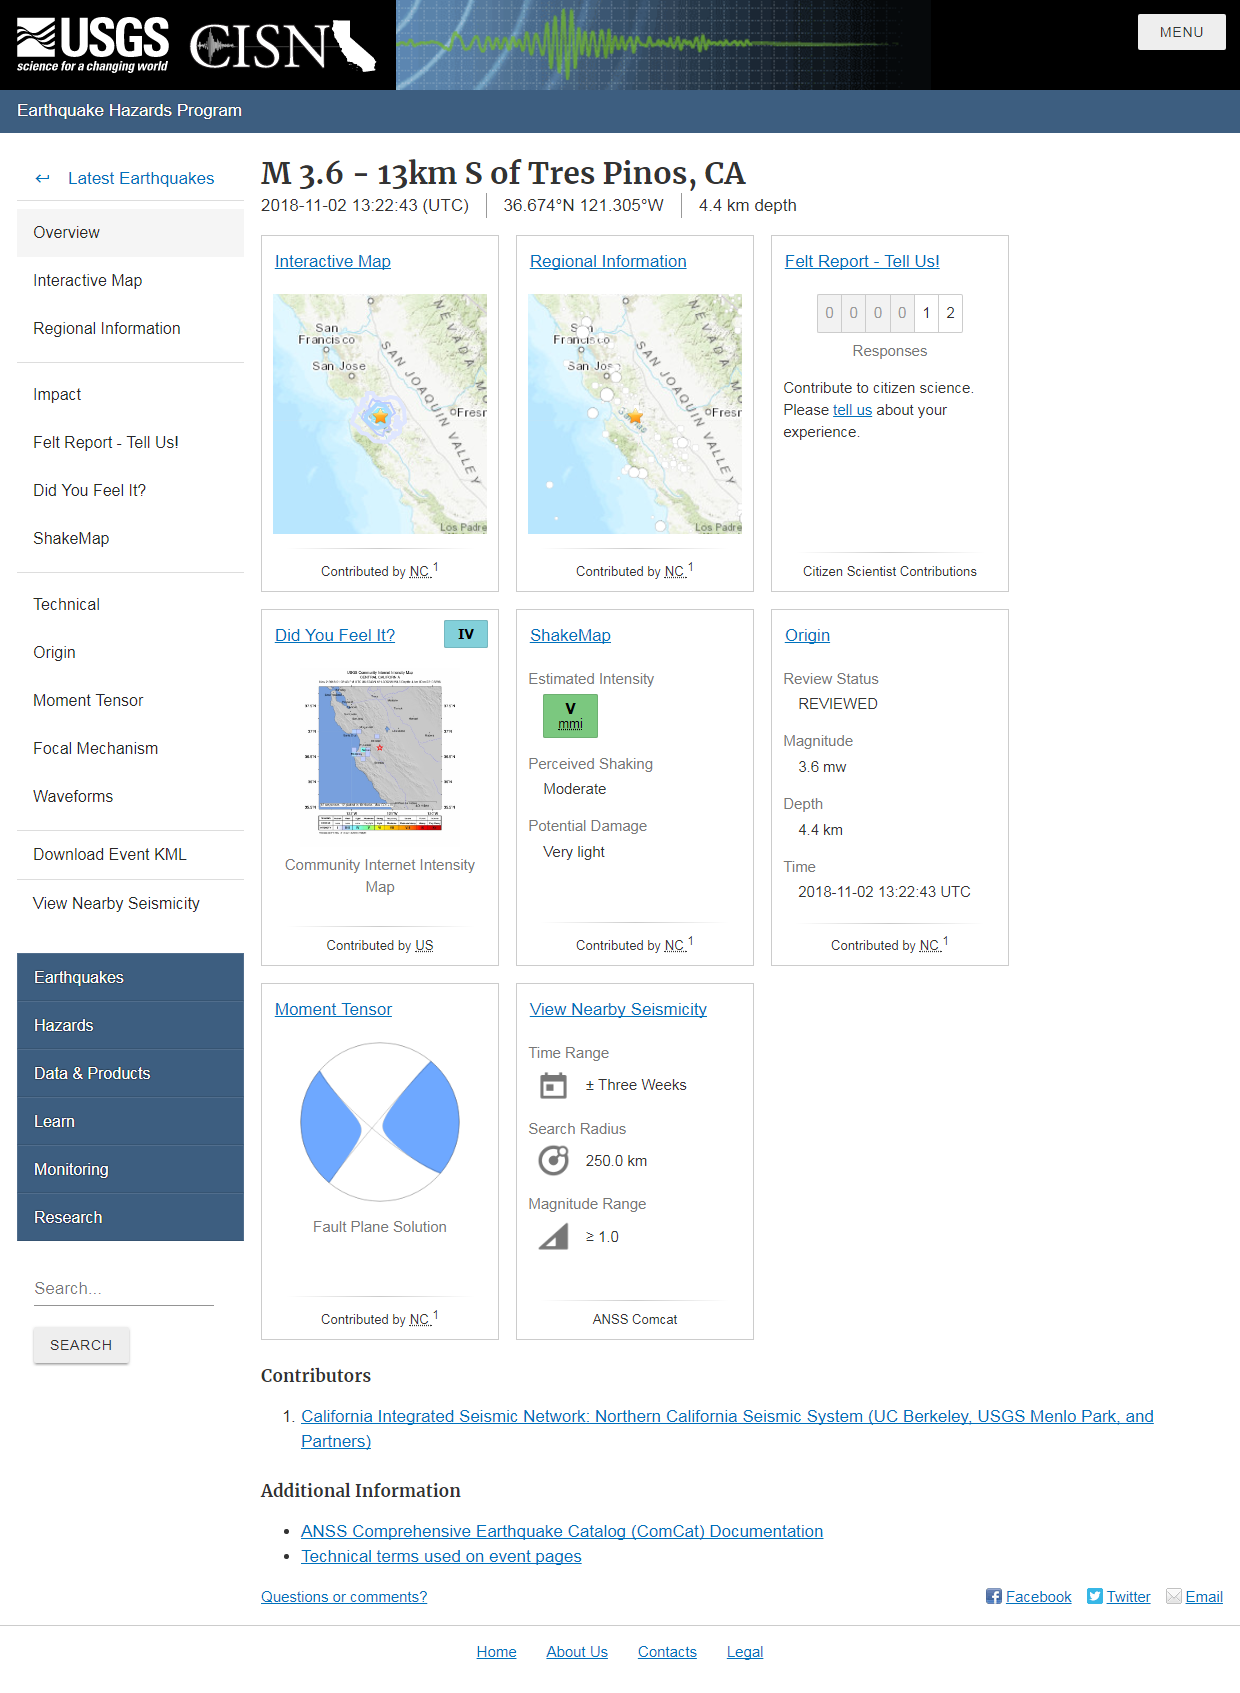Open ANSS ComCat Documentation link
The image size is (1240, 1693).
[562, 1531]
